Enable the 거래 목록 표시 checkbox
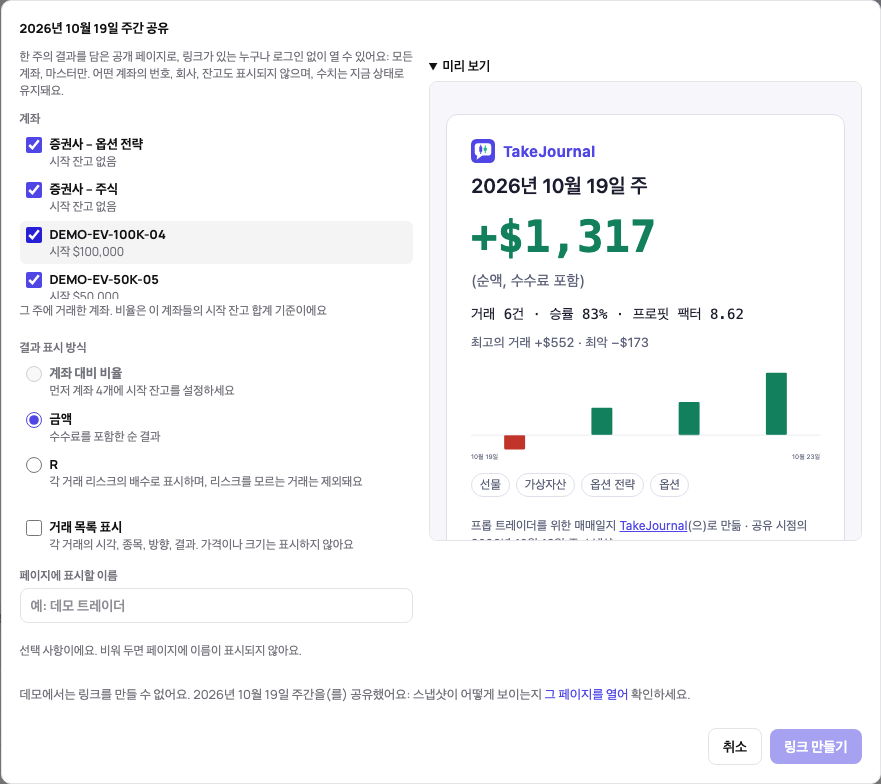Screen dimensions: 881x784 tap(34, 528)
